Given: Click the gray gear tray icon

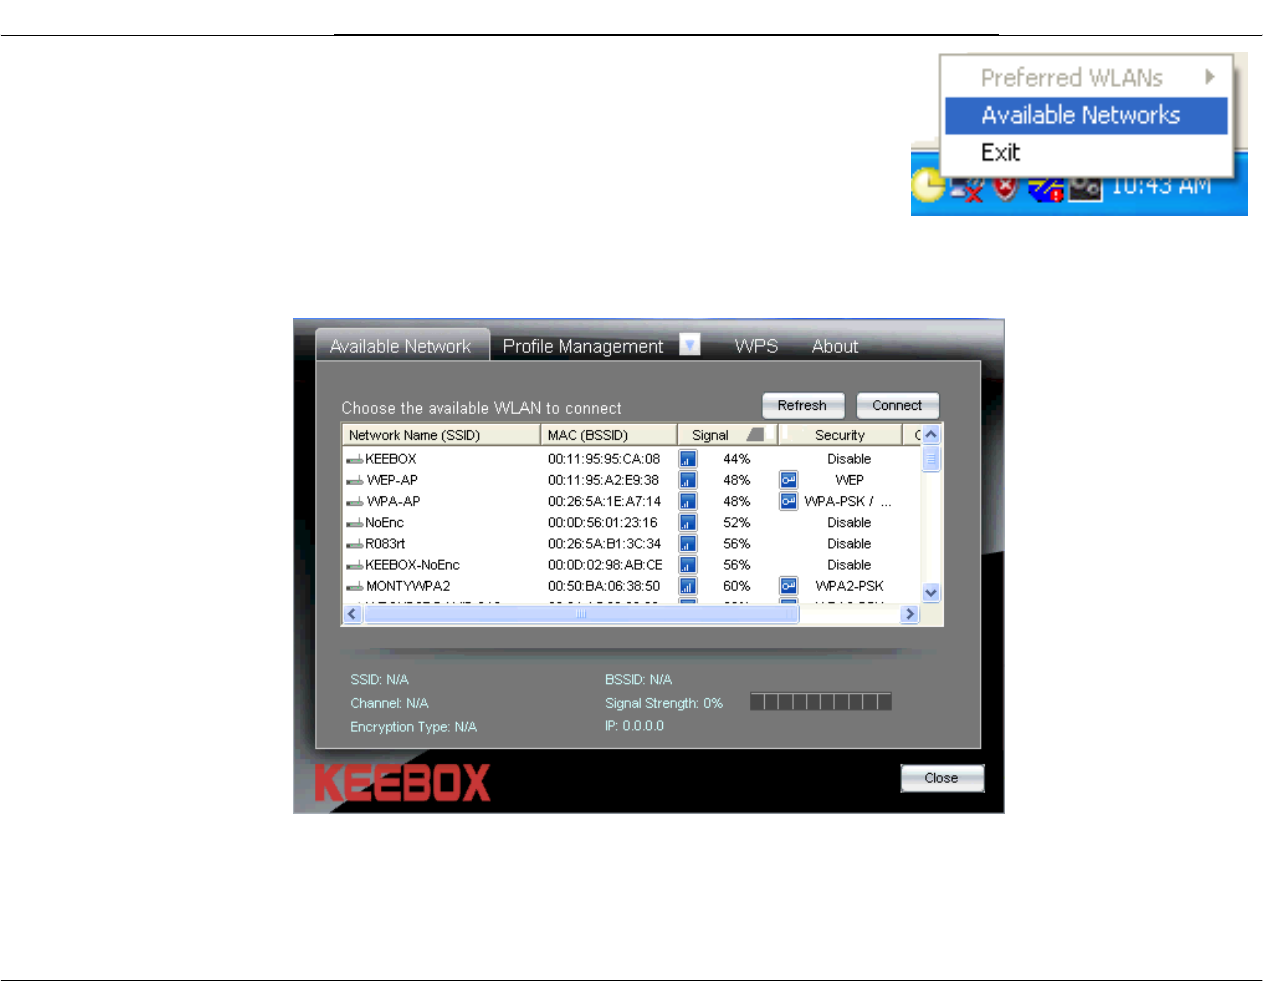Looking at the screenshot, I should tap(1085, 188).
